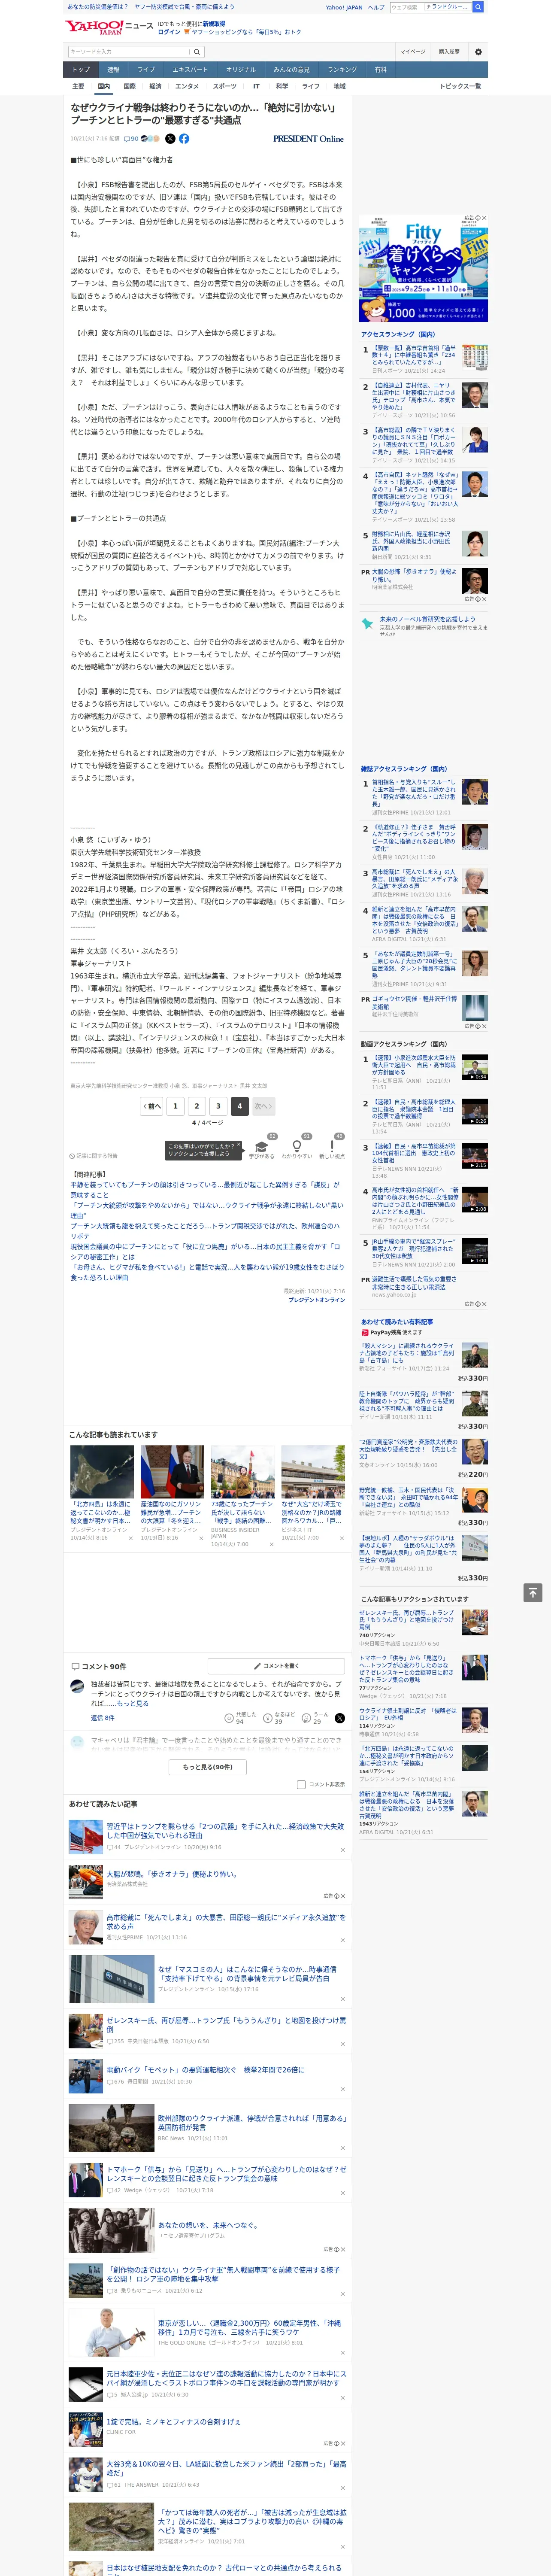The width and height of the screenshot is (551, 2576).
Task: Open the トップ tab
Action: (x=81, y=70)
